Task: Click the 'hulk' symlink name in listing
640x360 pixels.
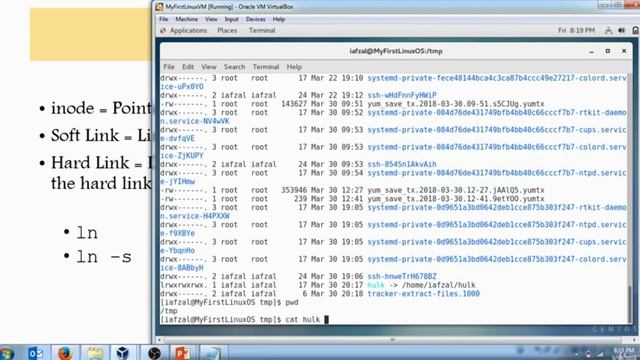Action: click(x=376, y=285)
